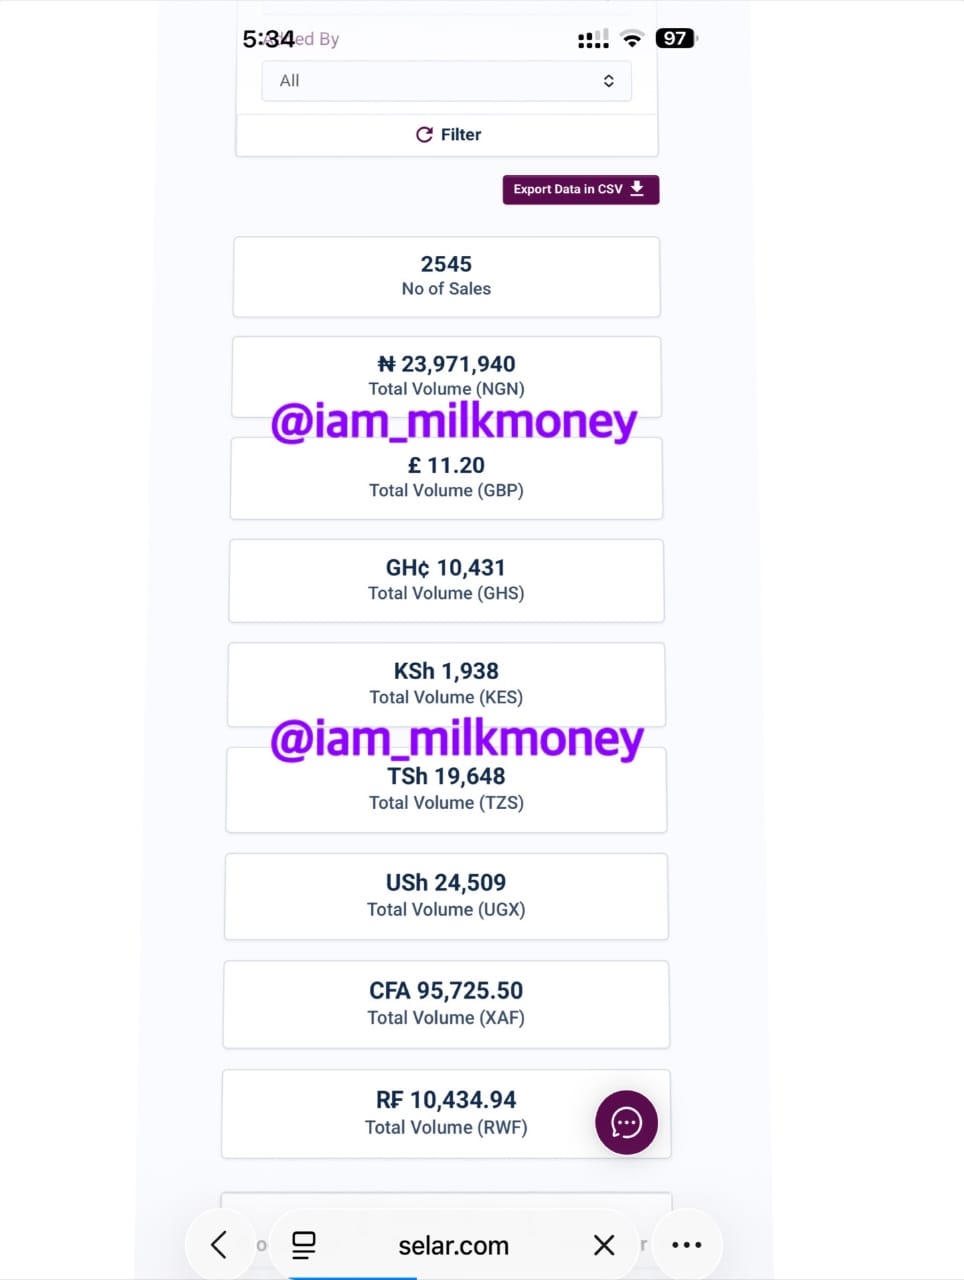This screenshot has width=964, height=1280.
Task: Tap the selar.com address bar
Action: (x=453, y=1245)
